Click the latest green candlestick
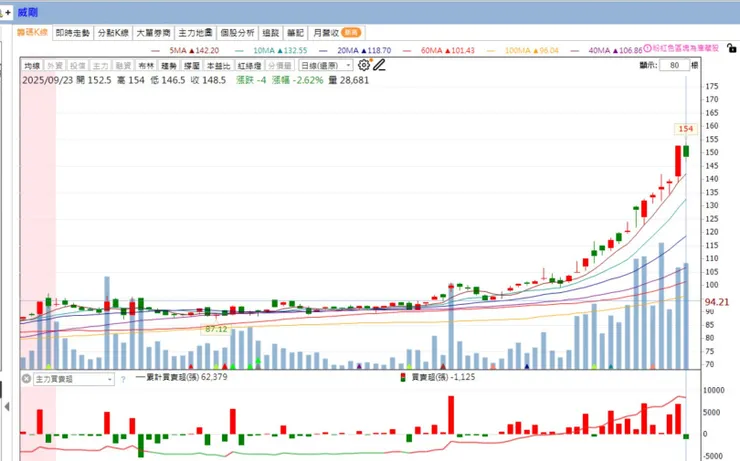740x461 pixels. click(x=686, y=151)
